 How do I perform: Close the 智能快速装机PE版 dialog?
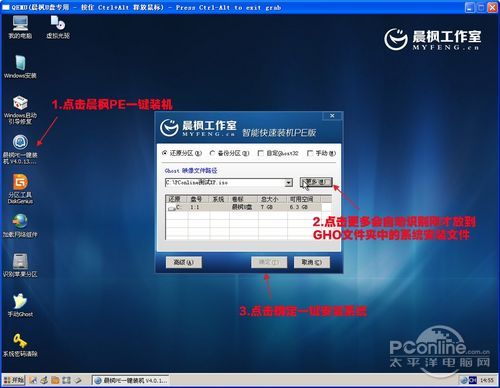tap(332, 116)
